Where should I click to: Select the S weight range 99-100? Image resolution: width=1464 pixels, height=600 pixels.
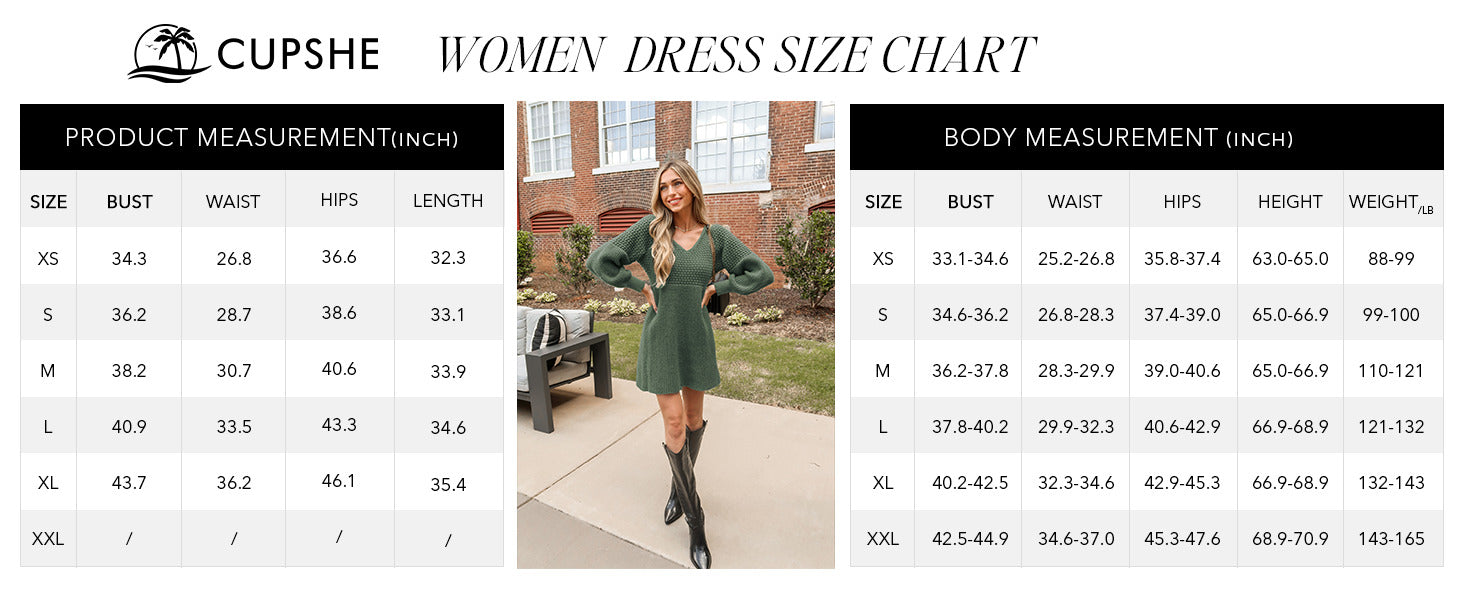pos(1391,315)
